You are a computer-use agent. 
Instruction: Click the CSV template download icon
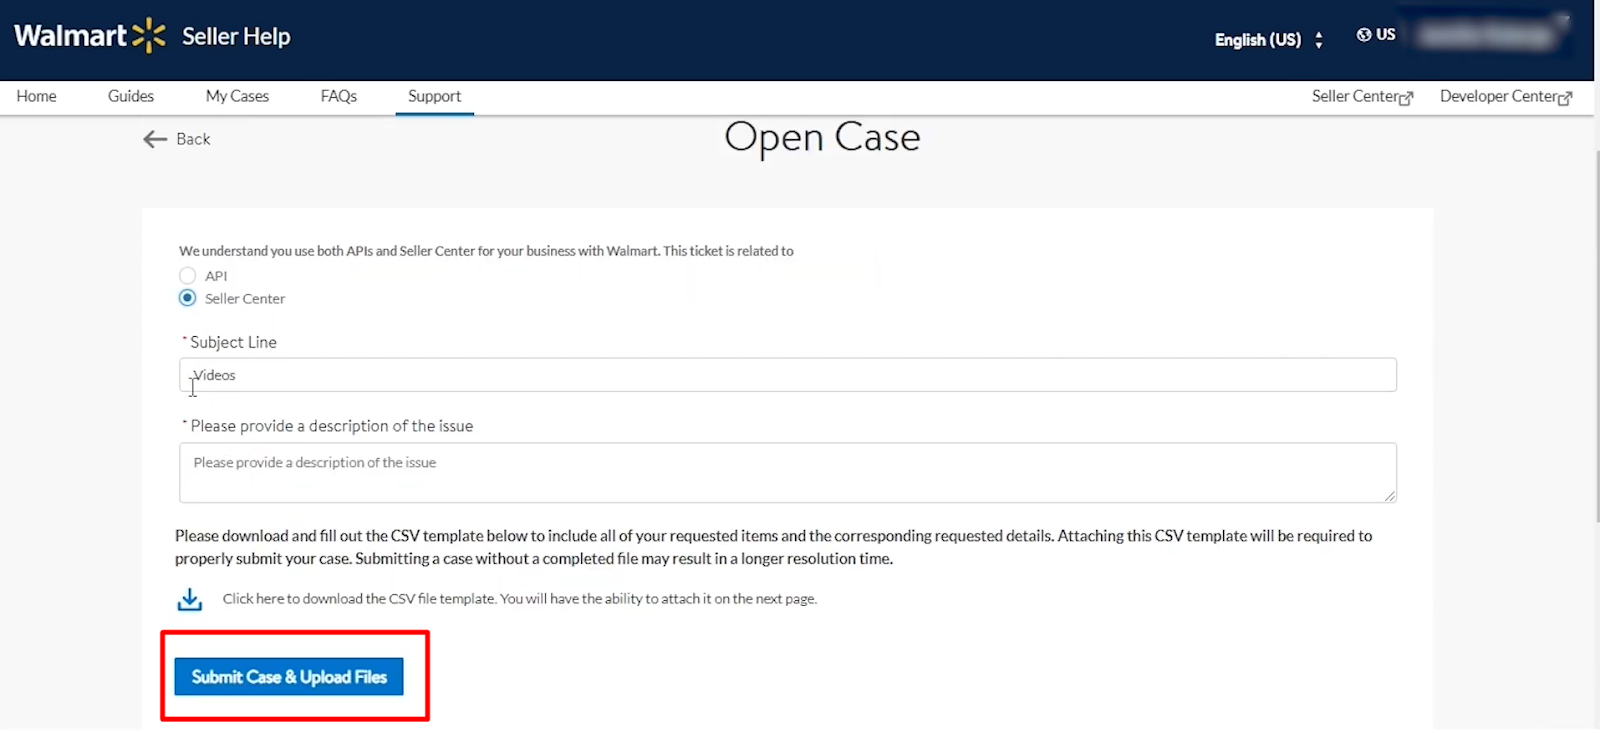190,599
